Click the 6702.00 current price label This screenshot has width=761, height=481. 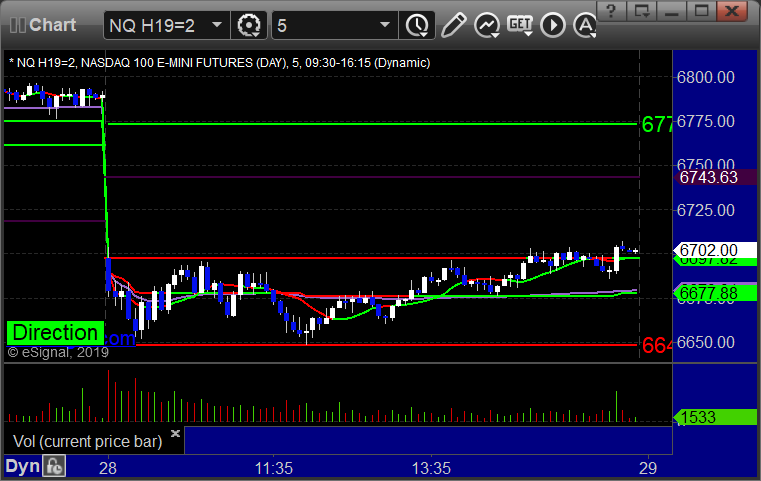pos(715,250)
